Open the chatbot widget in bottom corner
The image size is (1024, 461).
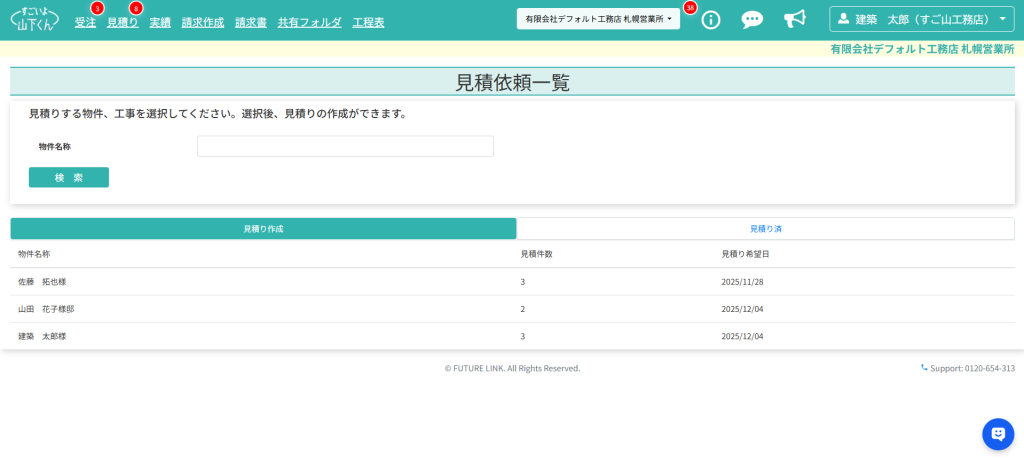[997, 433]
